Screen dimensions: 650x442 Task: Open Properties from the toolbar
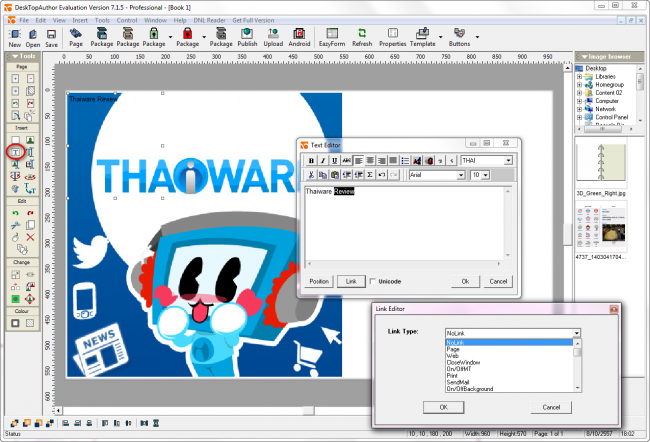[x=393, y=37]
